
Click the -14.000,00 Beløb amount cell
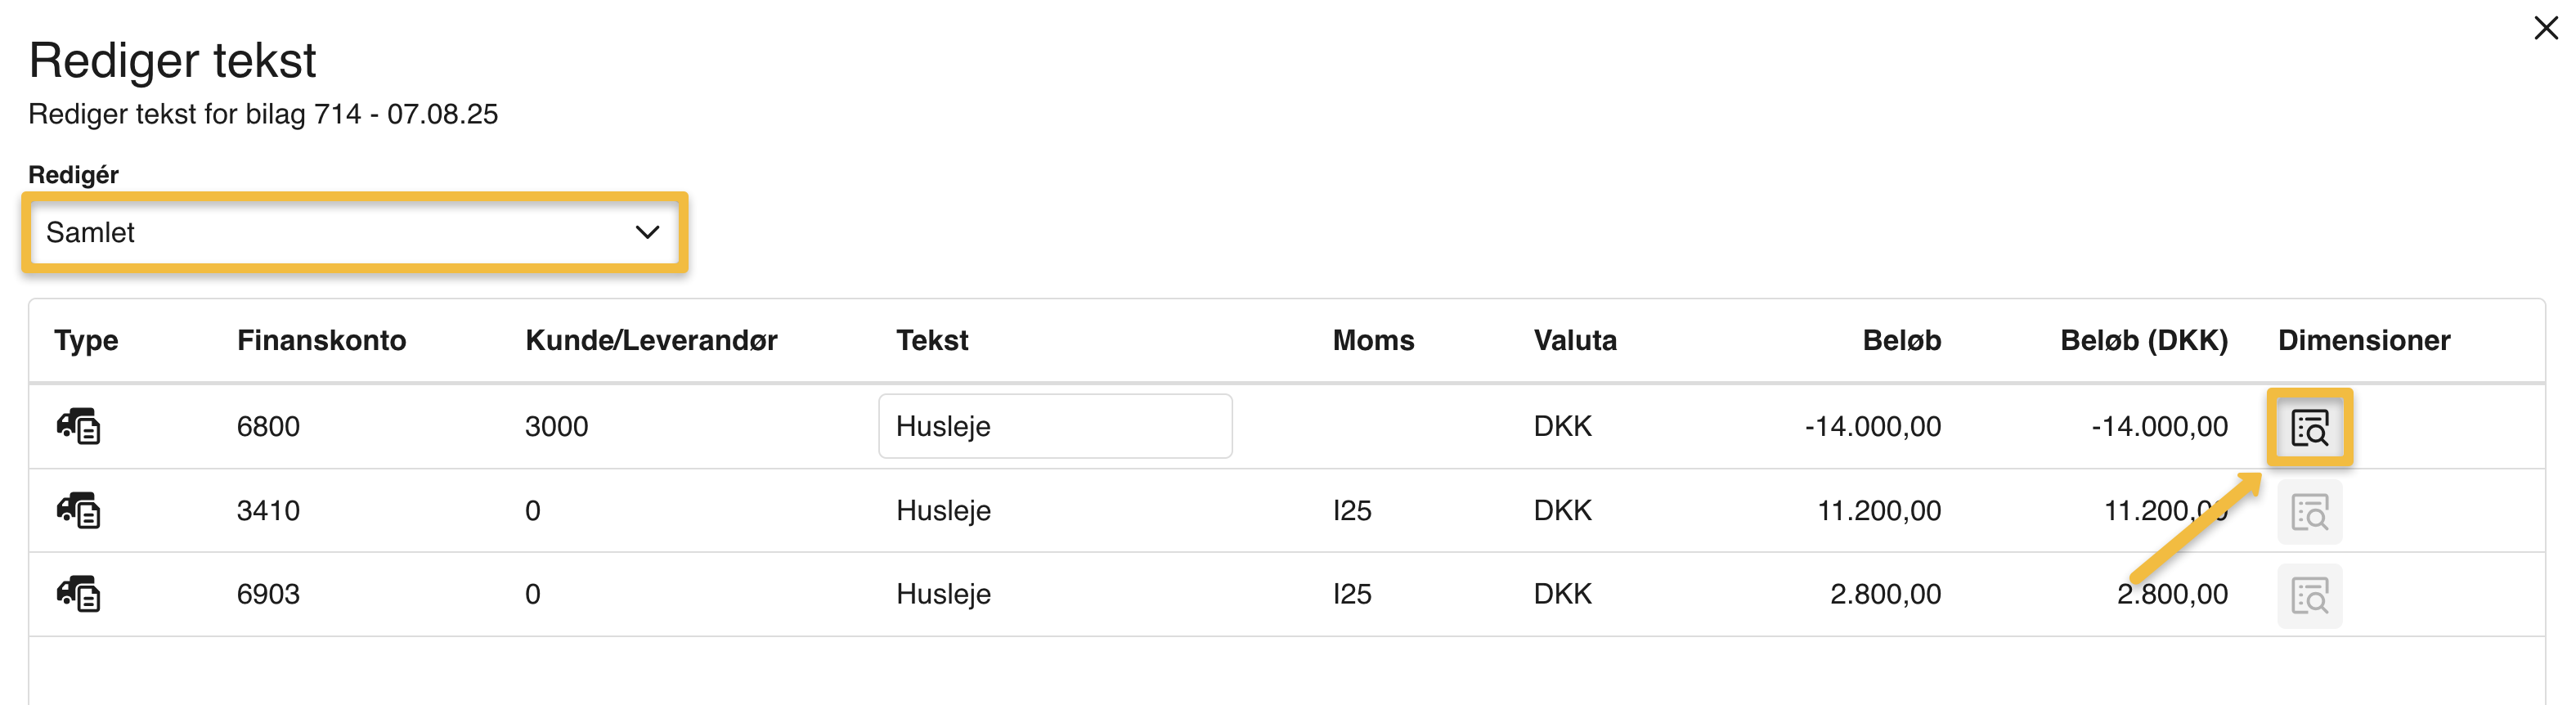1872,426
